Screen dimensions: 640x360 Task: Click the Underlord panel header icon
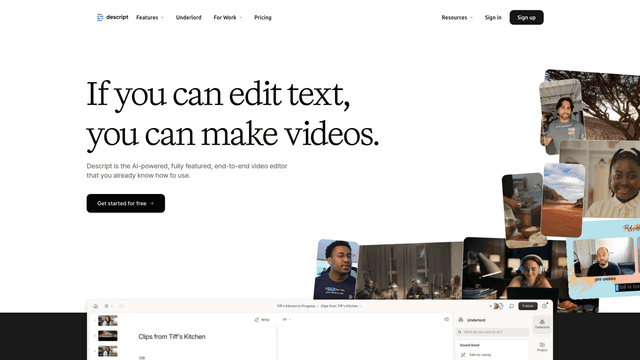click(461, 320)
